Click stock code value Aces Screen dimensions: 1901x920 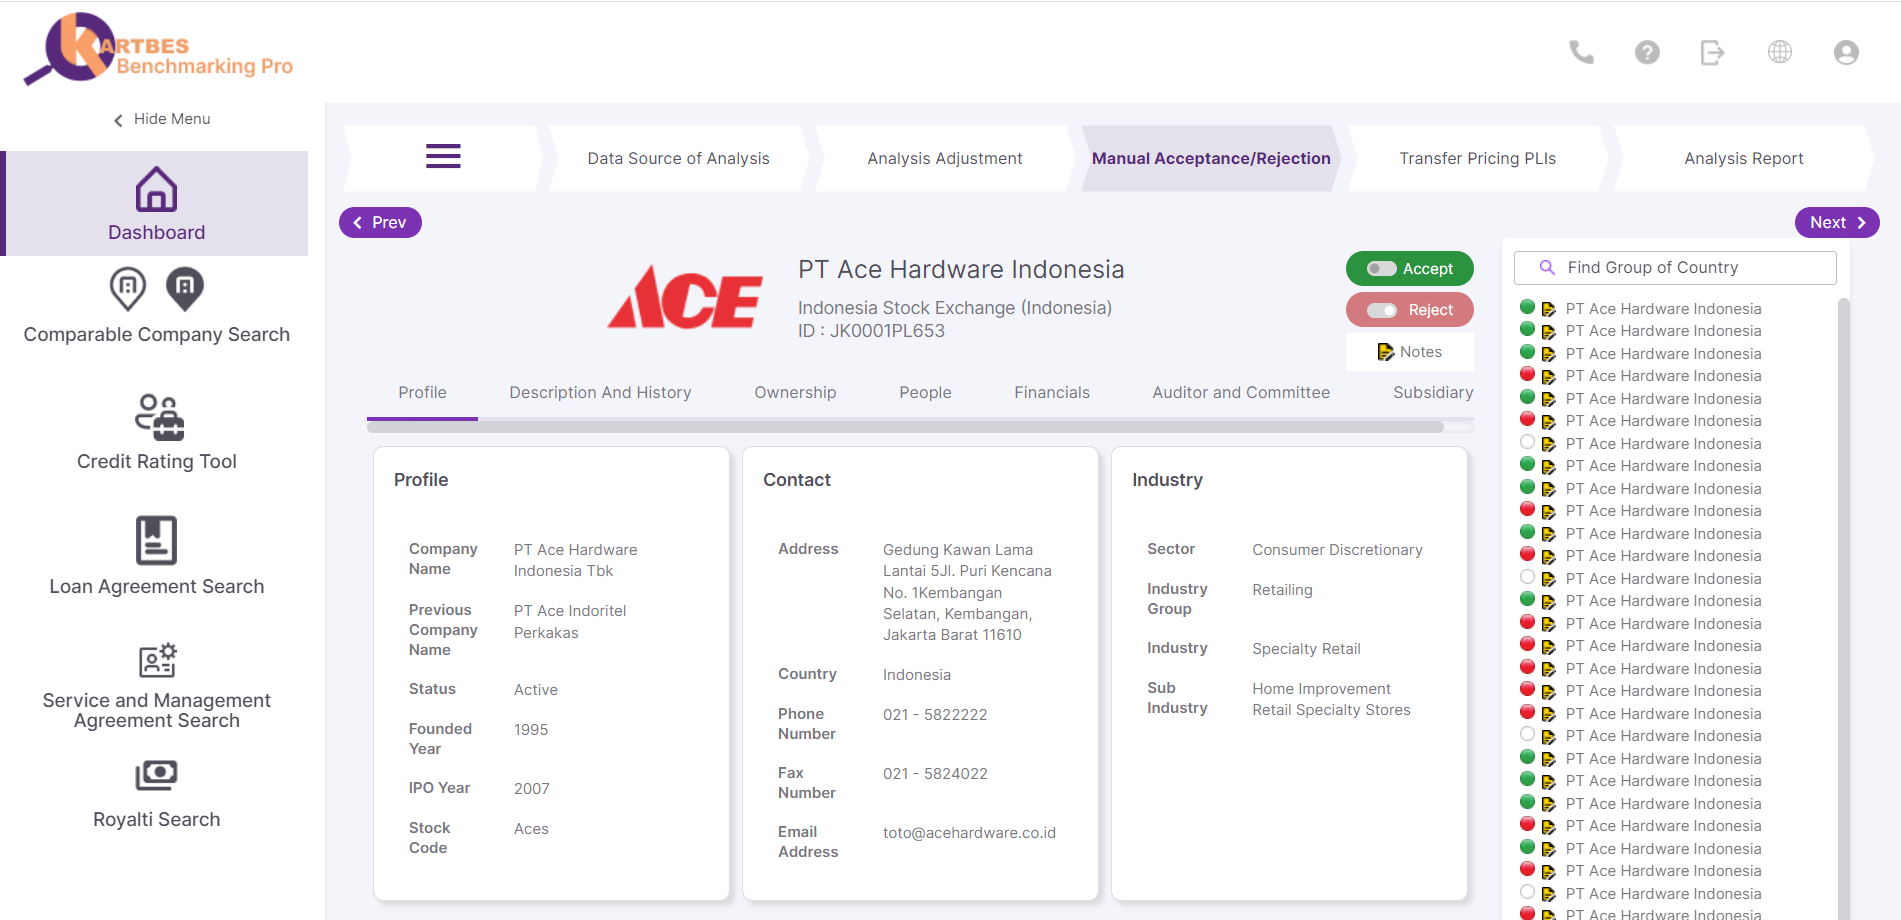tap(531, 829)
